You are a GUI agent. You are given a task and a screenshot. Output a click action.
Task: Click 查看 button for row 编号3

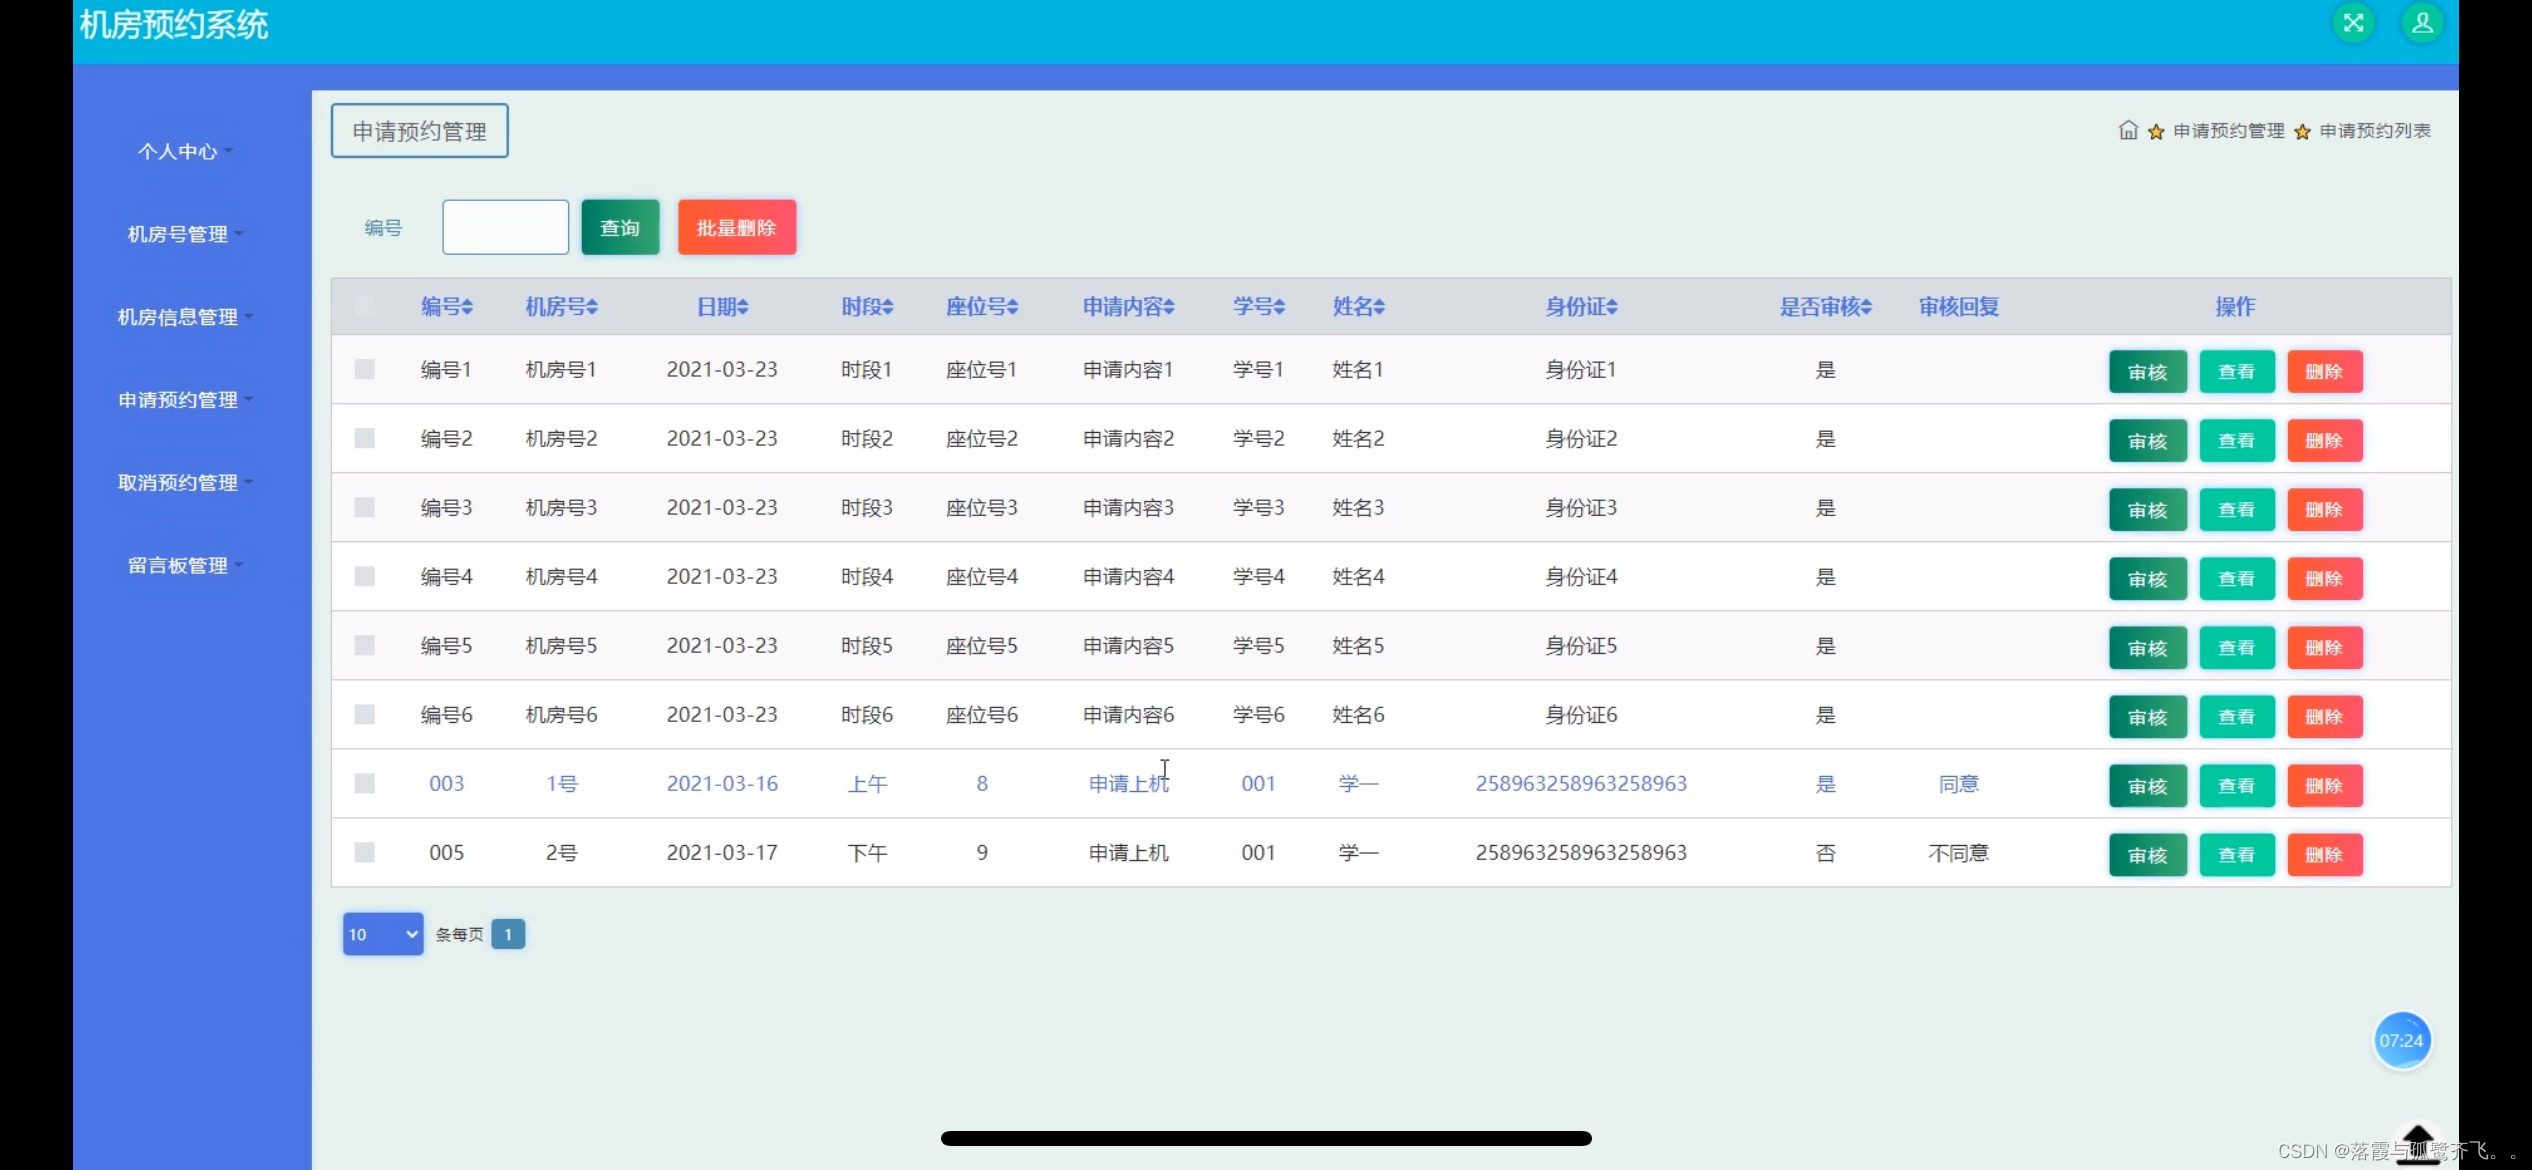pos(2237,510)
